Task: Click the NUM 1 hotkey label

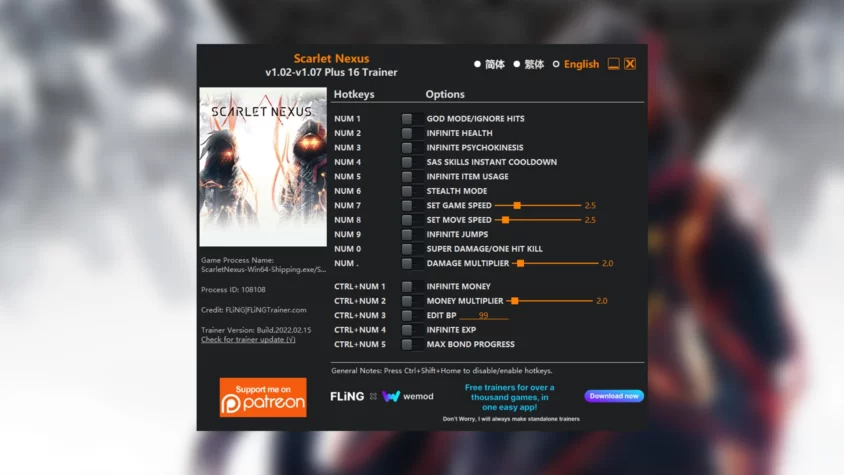Action: (347, 118)
